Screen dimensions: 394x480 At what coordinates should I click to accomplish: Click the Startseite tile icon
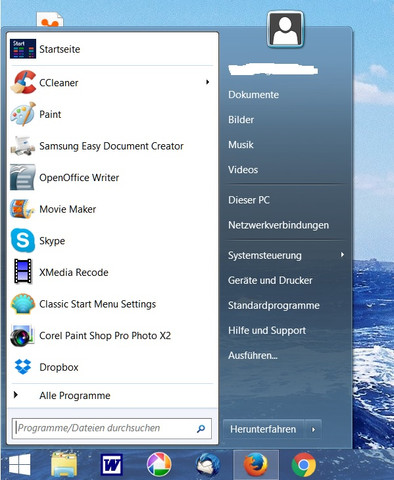click(x=23, y=49)
